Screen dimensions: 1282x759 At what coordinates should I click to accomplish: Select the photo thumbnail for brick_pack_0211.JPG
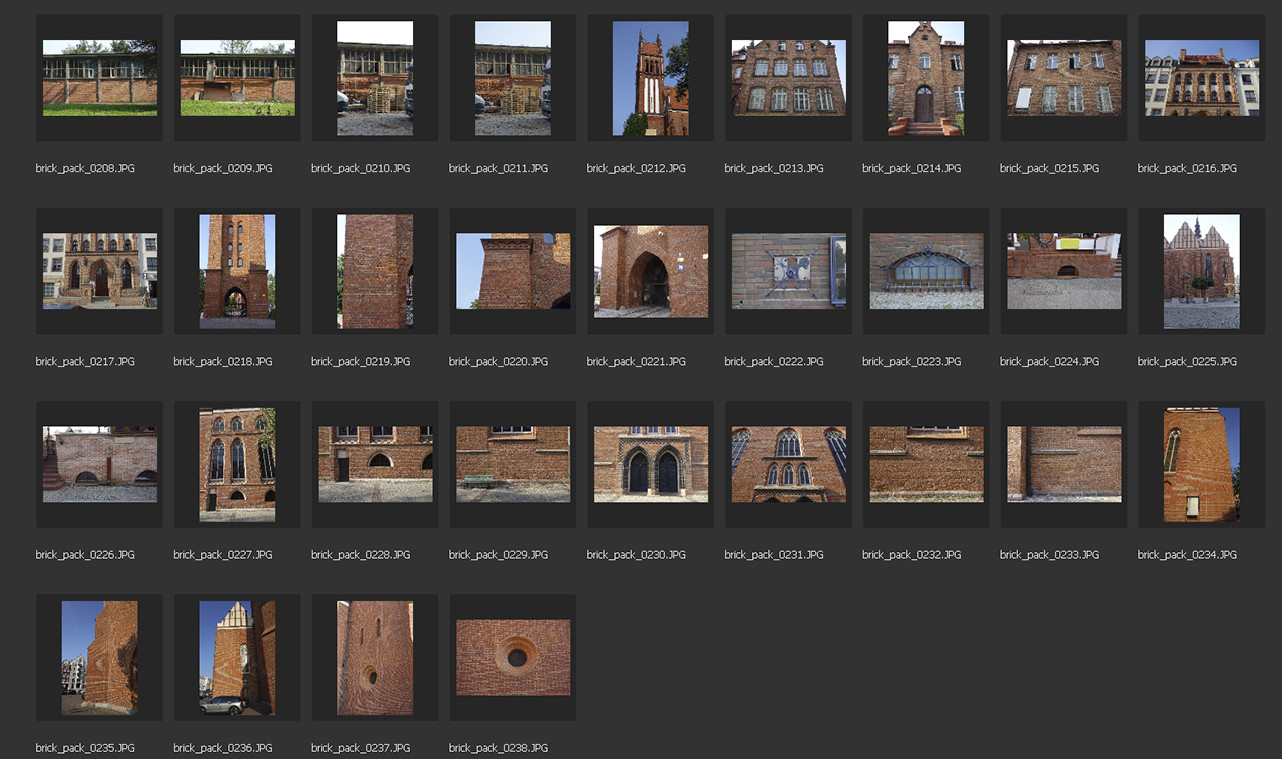pos(513,78)
